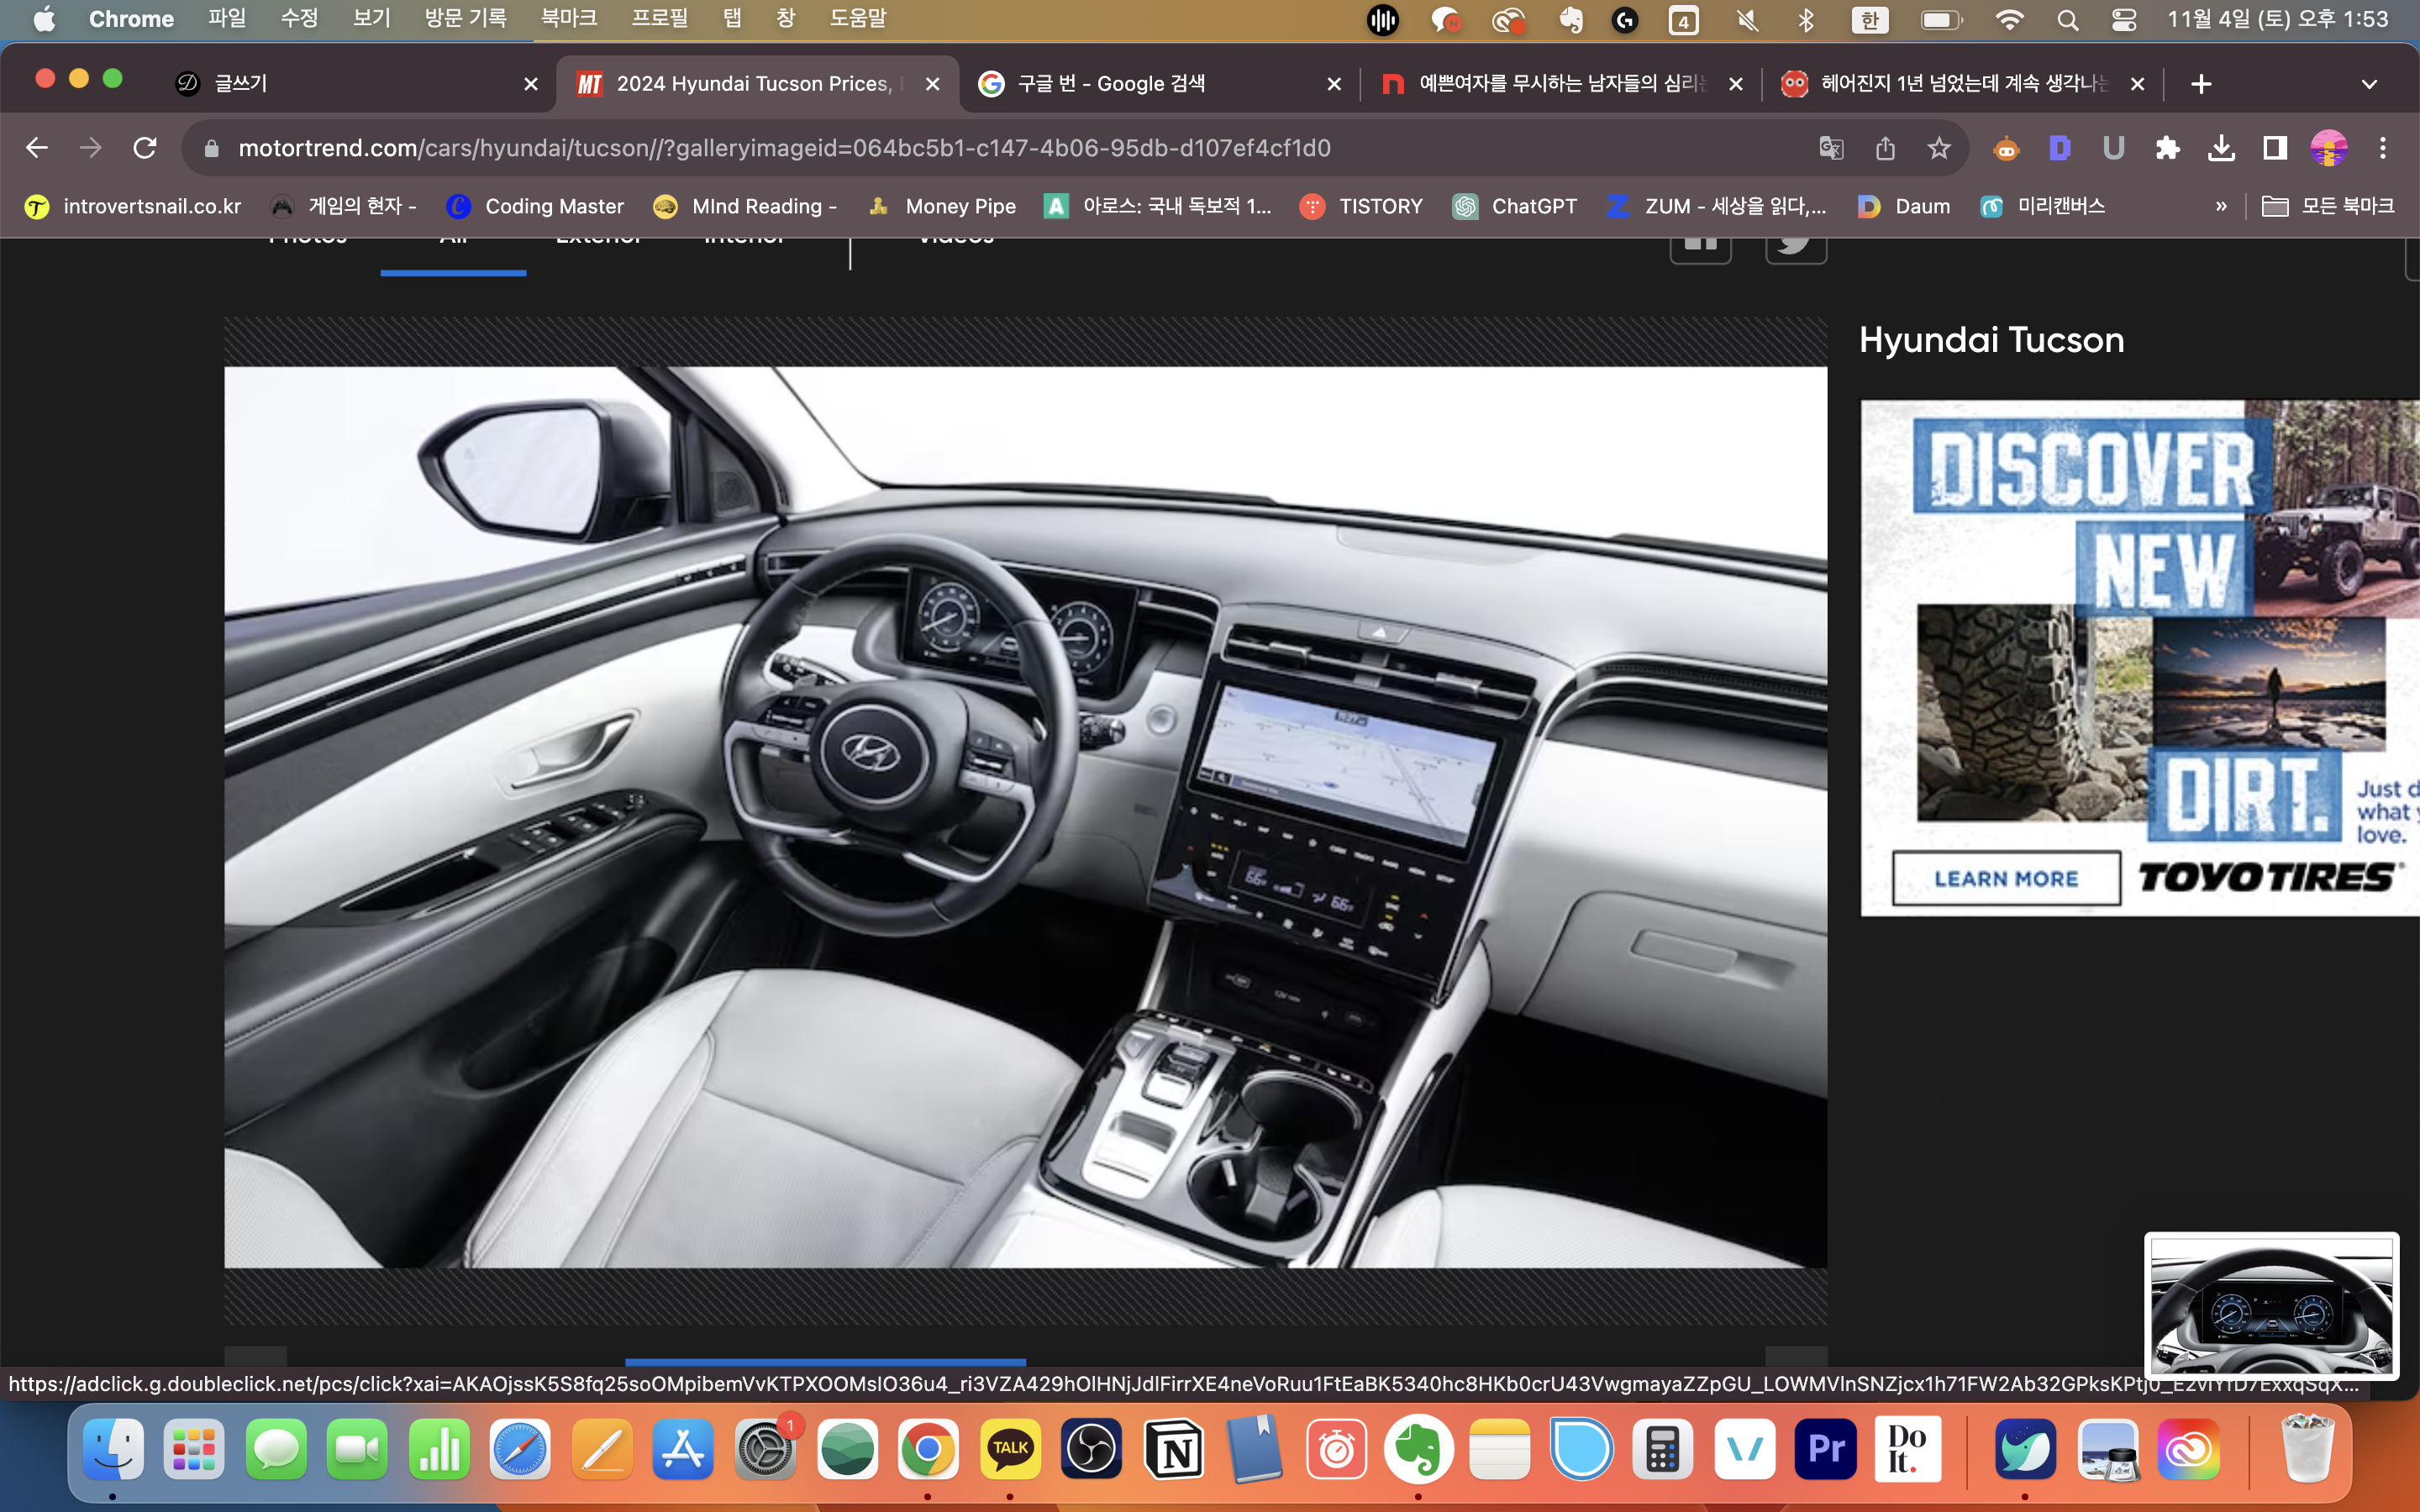2420x1512 pixels.
Task: Select the gauge cluster thumbnail preview
Action: (2271, 1304)
